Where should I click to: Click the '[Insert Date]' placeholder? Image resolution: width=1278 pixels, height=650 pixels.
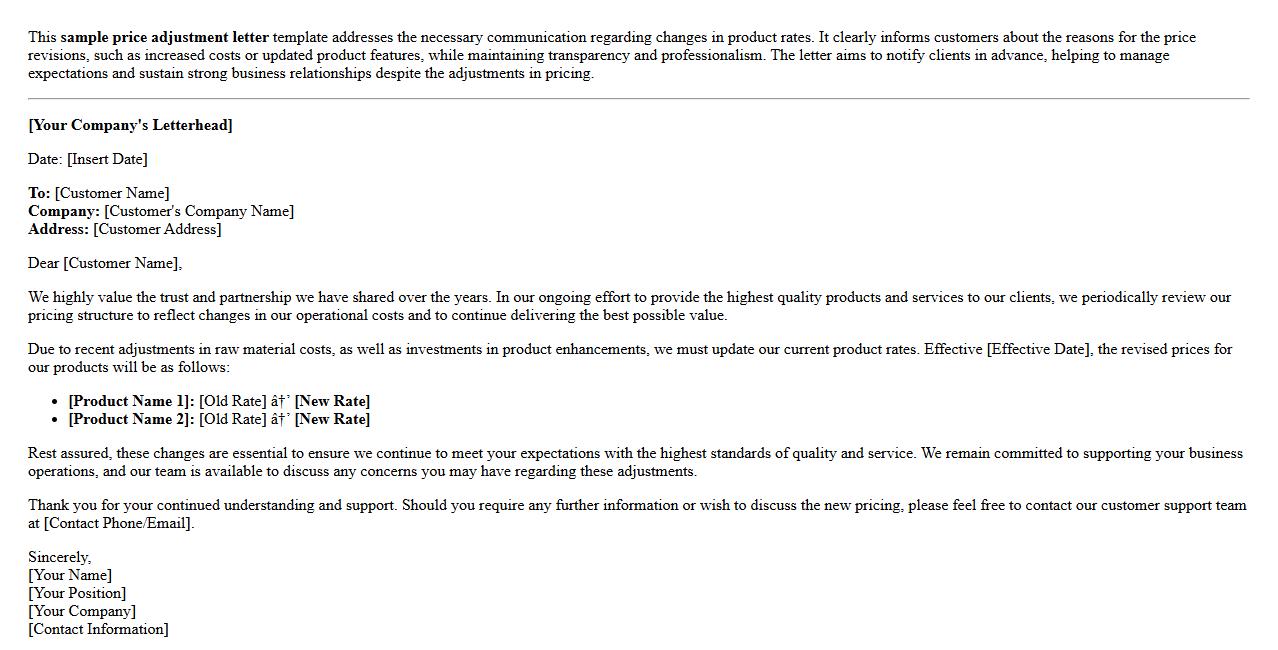tap(107, 159)
